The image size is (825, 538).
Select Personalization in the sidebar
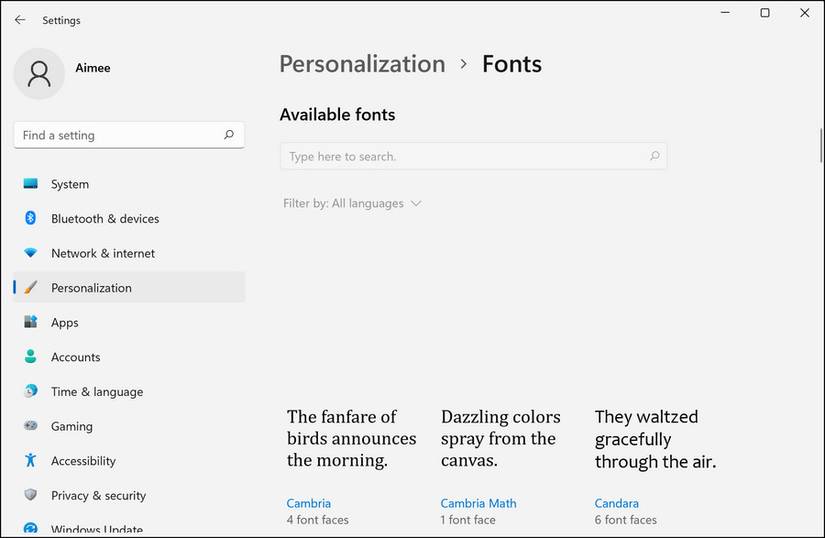91,288
